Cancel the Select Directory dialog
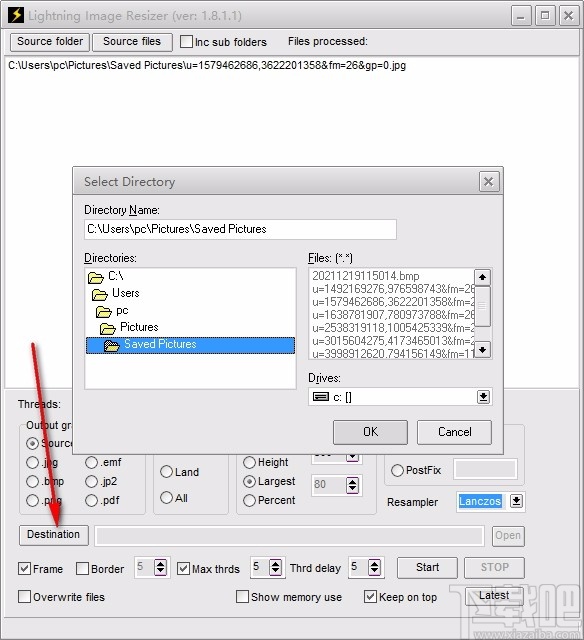Screen dimensions: 584x640 [x=454, y=432]
